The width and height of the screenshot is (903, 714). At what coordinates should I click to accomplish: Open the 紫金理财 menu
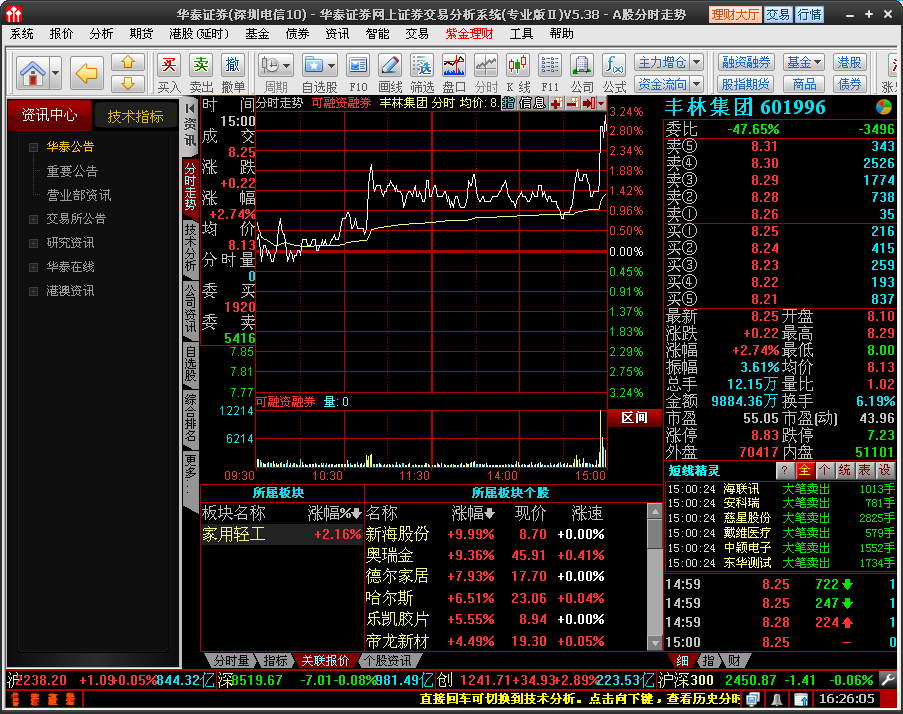coord(469,34)
